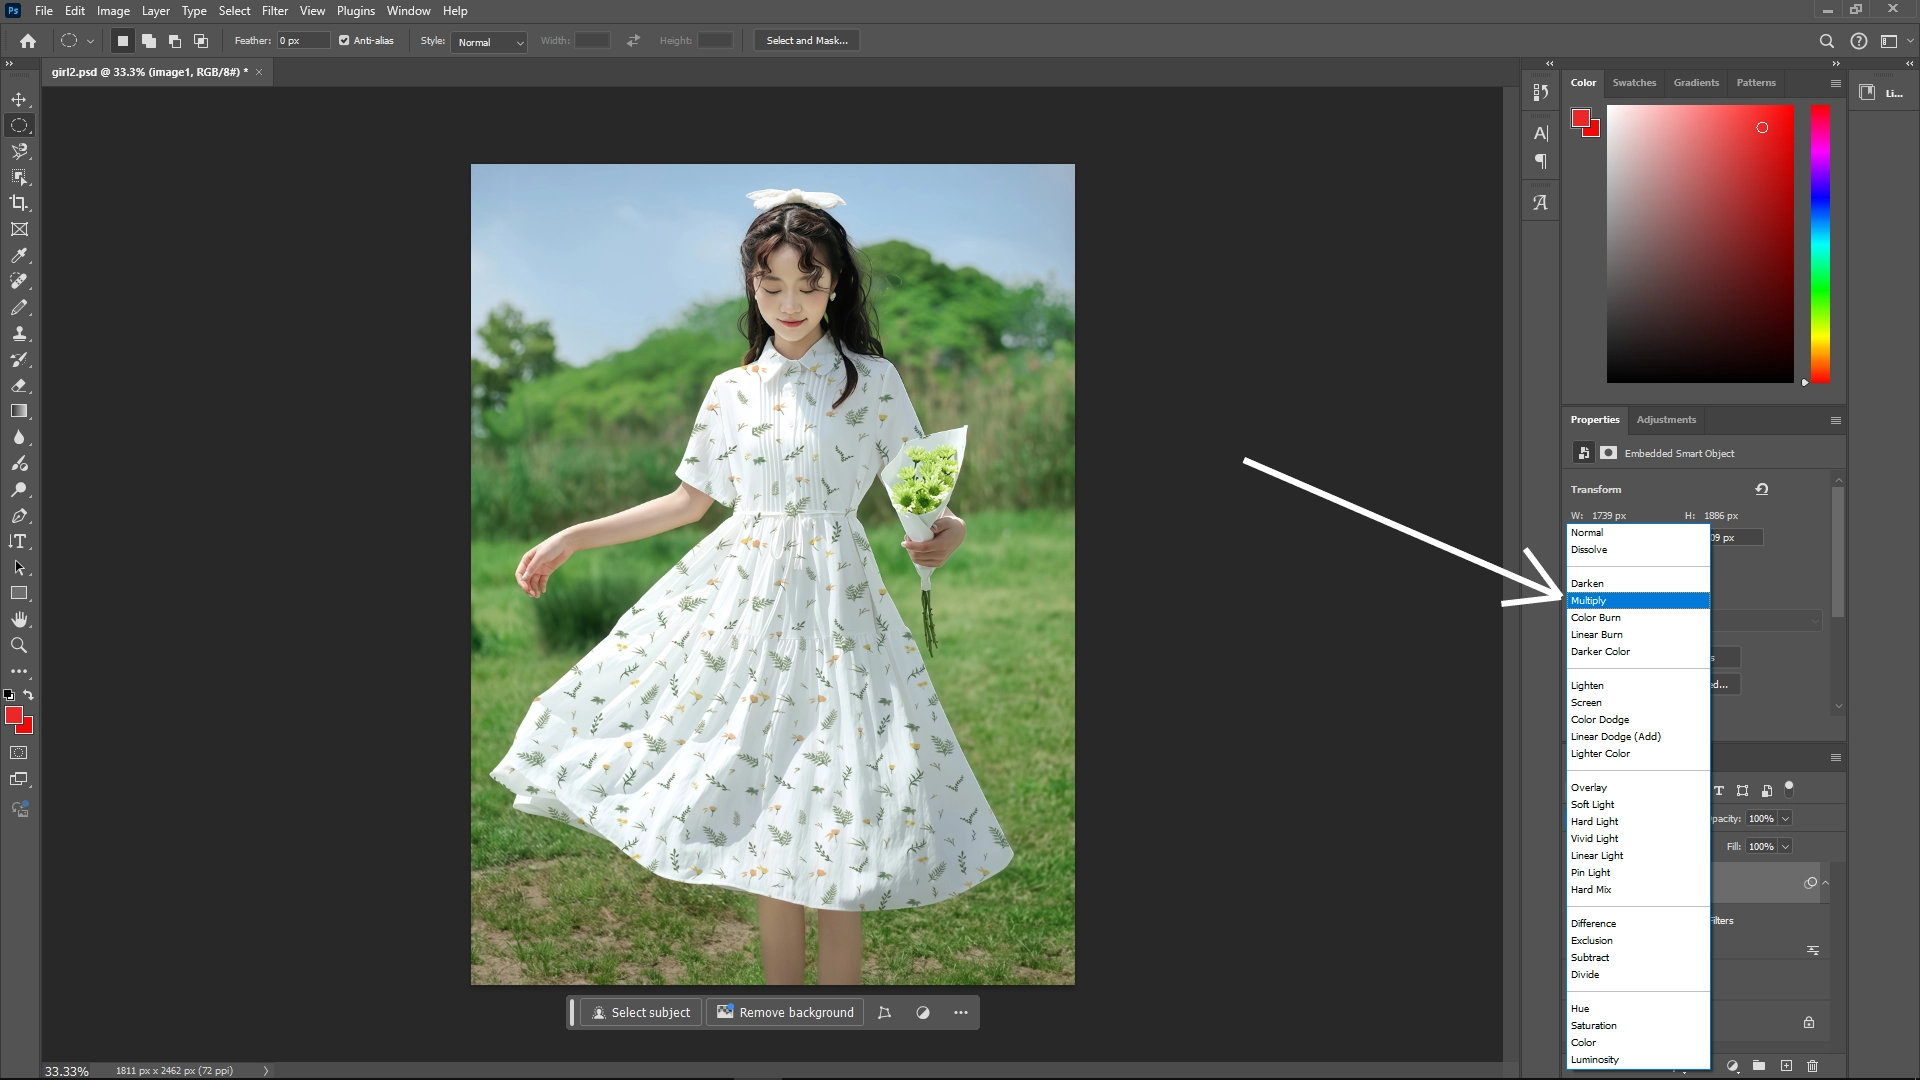Select the Clone Stamp tool
1920x1080 pixels.
pyautogui.click(x=19, y=333)
